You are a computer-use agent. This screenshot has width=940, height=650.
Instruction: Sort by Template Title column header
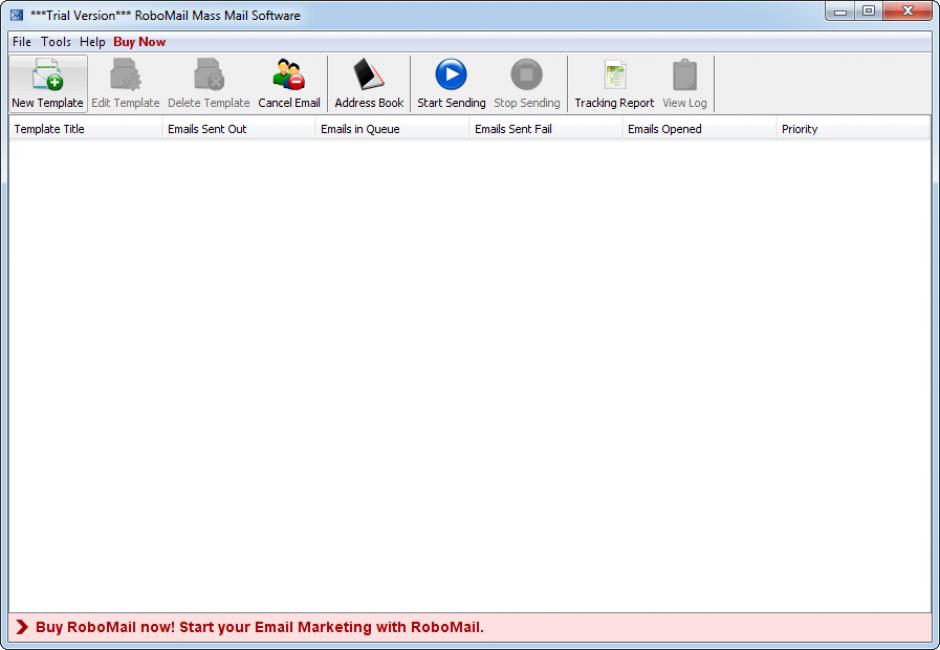click(x=50, y=129)
